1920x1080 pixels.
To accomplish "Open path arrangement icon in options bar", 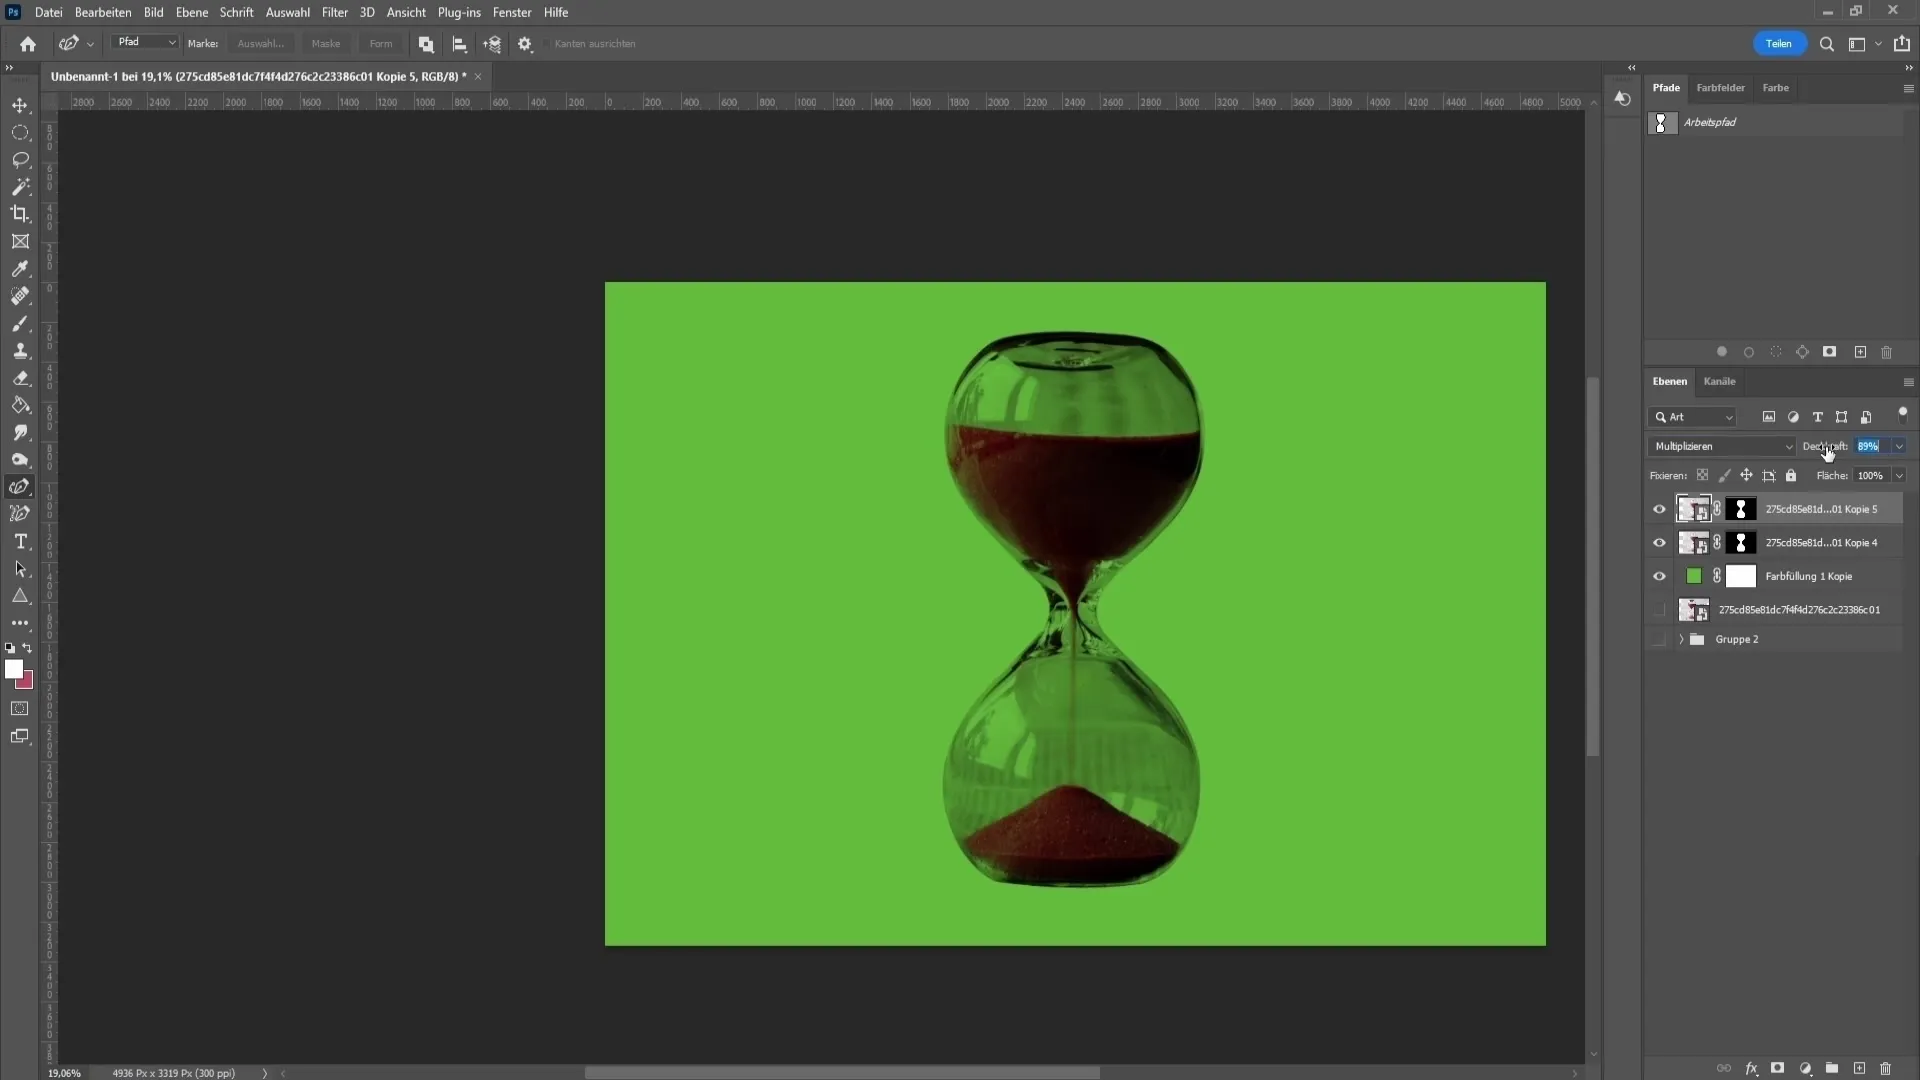I will pyautogui.click(x=492, y=44).
